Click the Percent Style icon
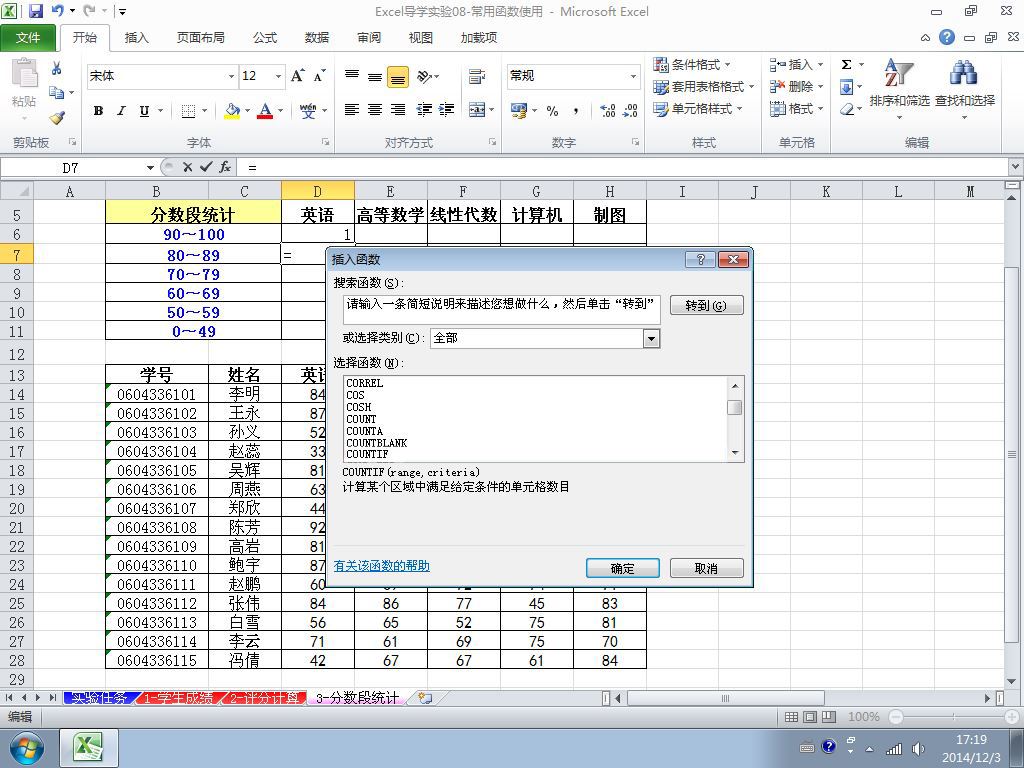Image resolution: width=1024 pixels, height=768 pixels. (552, 111)
